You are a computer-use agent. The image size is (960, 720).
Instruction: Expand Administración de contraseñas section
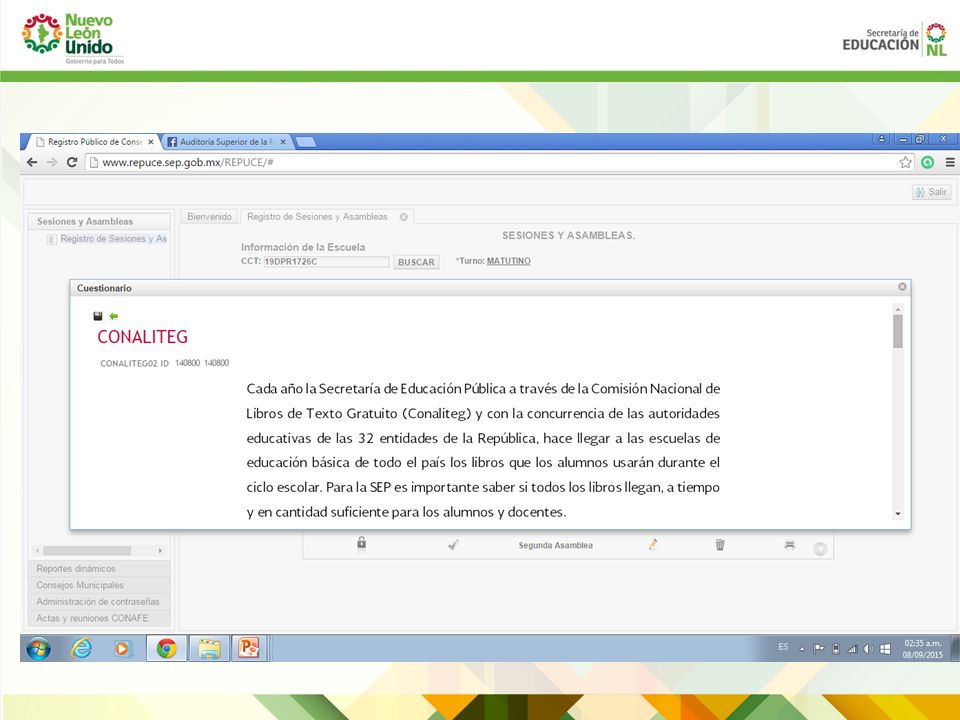point(99,602)
